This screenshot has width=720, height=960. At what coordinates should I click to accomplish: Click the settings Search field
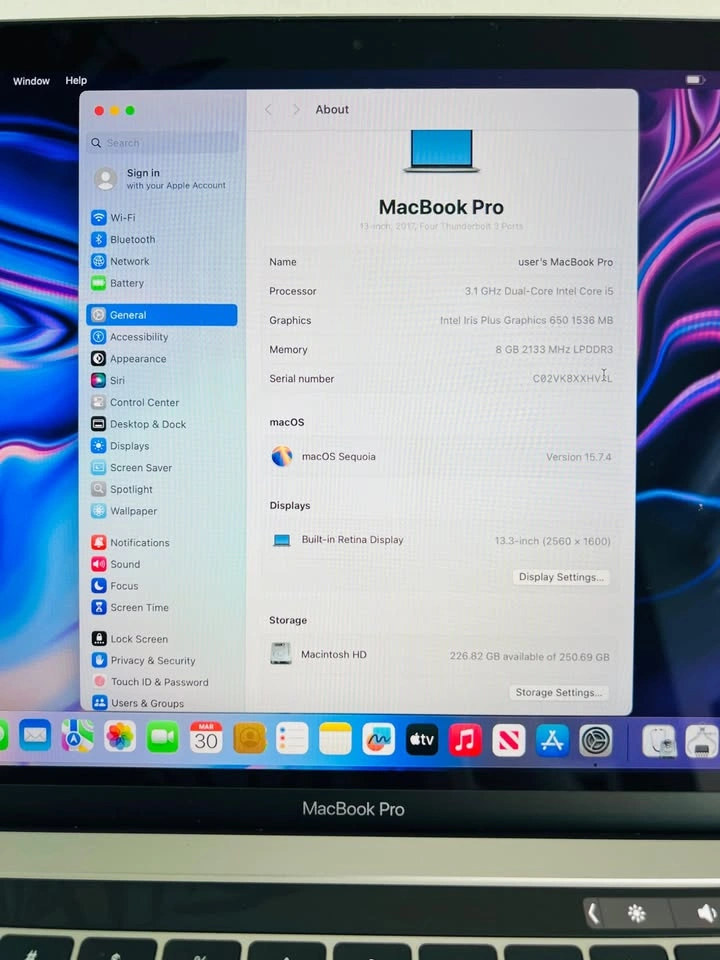[163, 143]
